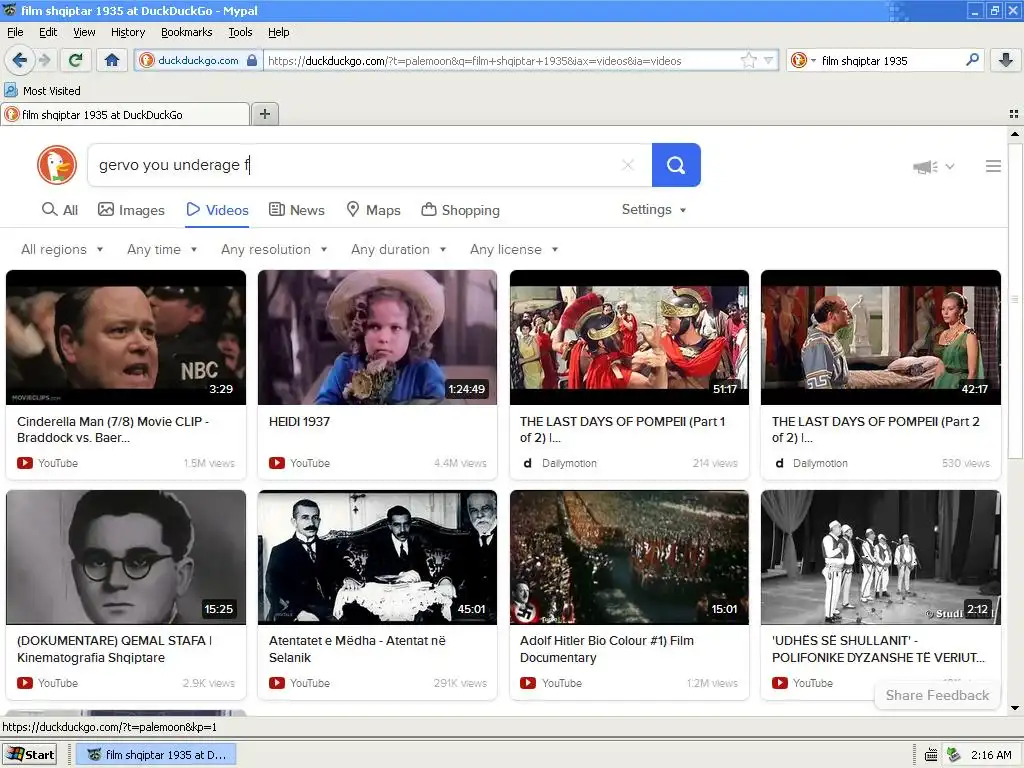Open the home page via house icon

(x=112, y=60)
